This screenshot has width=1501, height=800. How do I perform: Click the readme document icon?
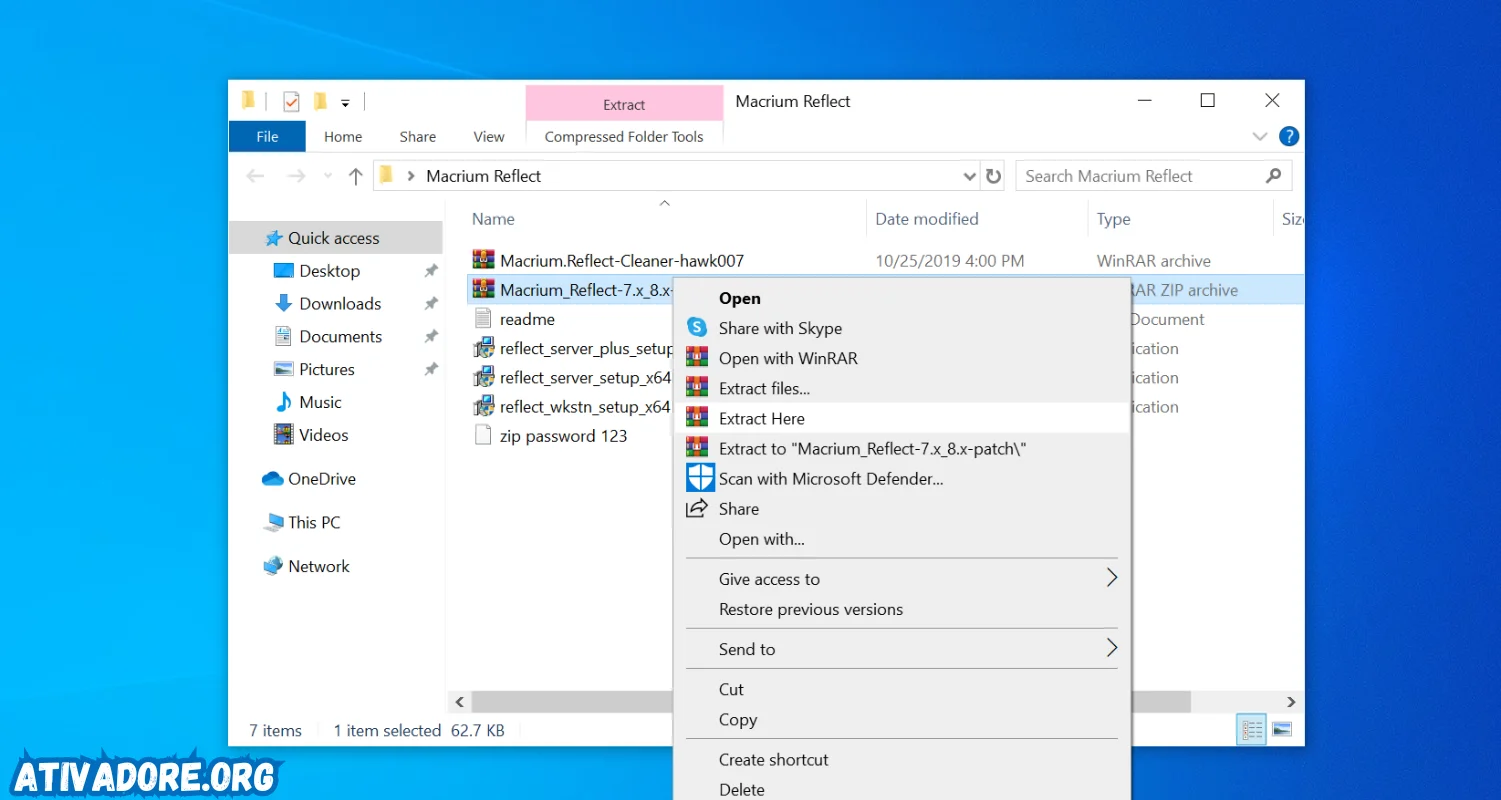[x=483, y=319]
